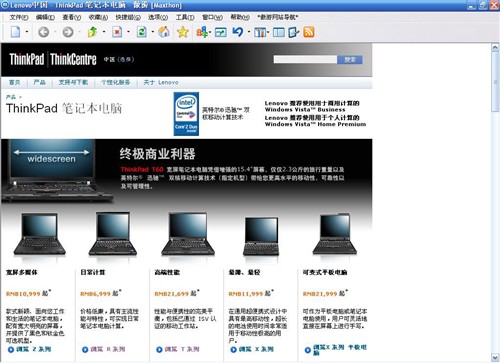Click the Back navigation arrow icon
500x363 pixels.
point(44,32)
